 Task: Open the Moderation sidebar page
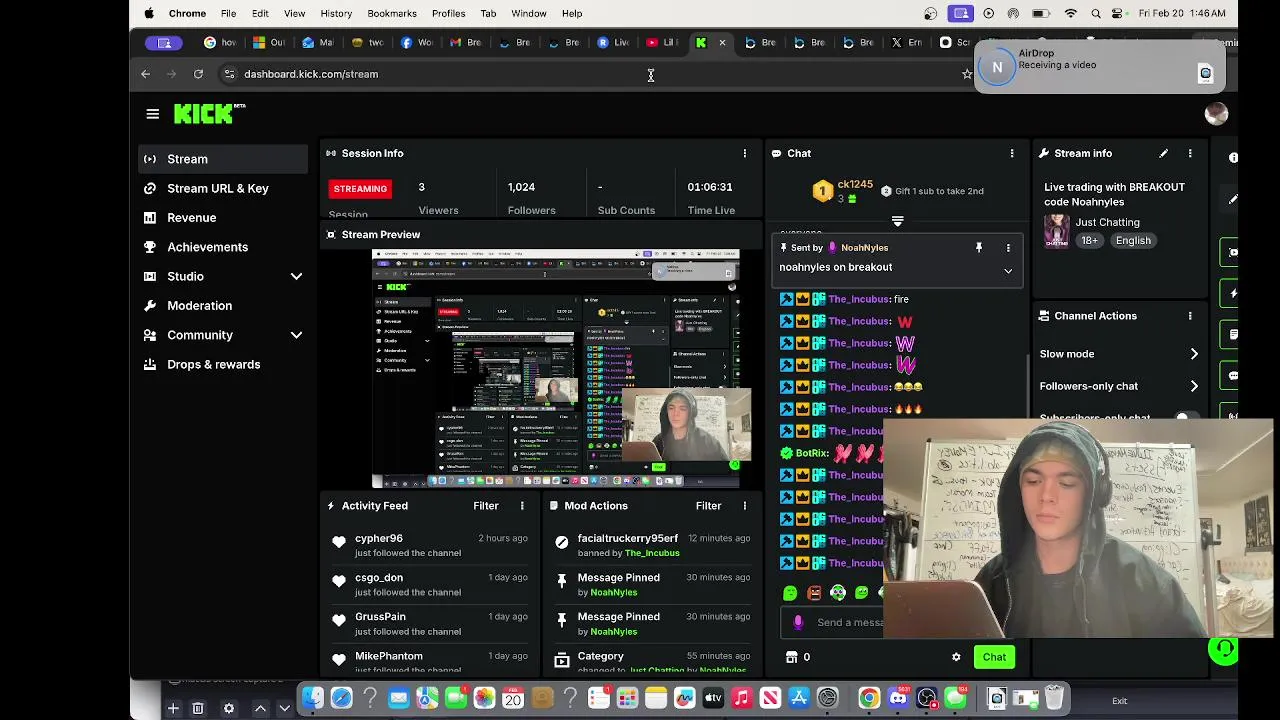223,305
